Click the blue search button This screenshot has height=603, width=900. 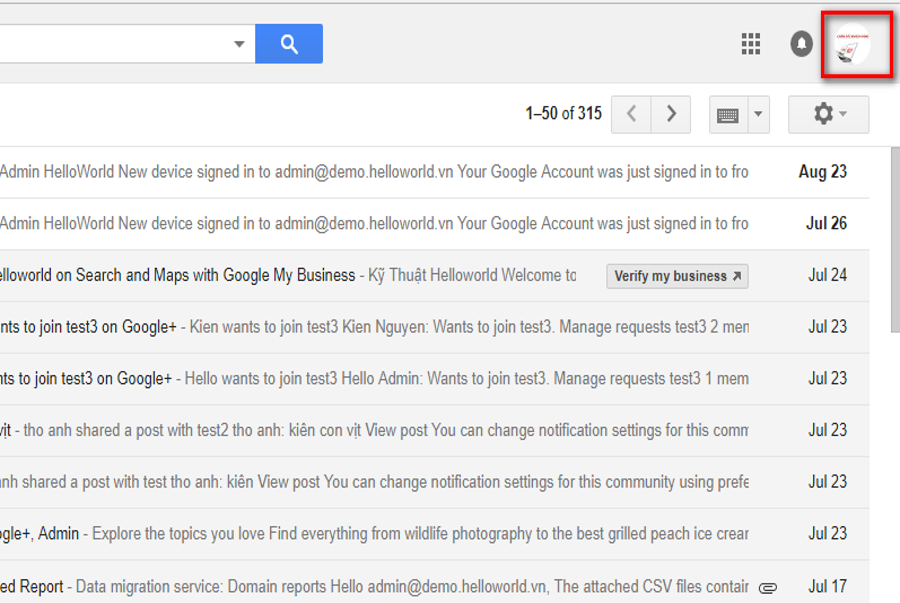(x=289, y=44)
